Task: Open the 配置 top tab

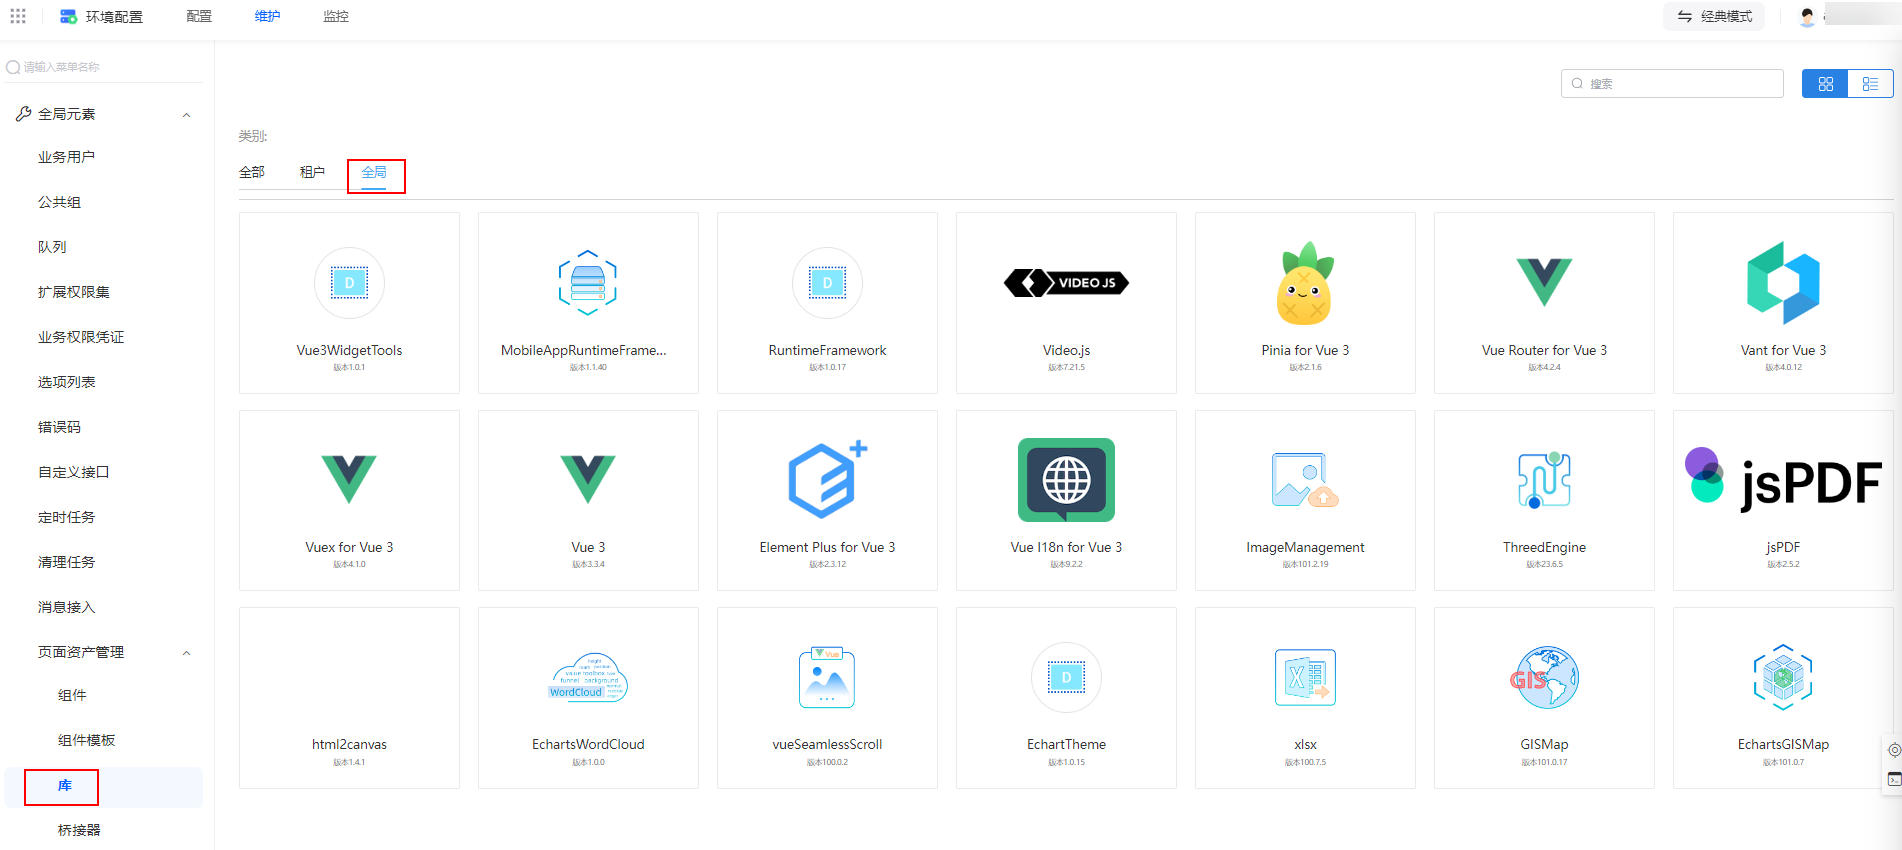Action: (x=199, y=16)
